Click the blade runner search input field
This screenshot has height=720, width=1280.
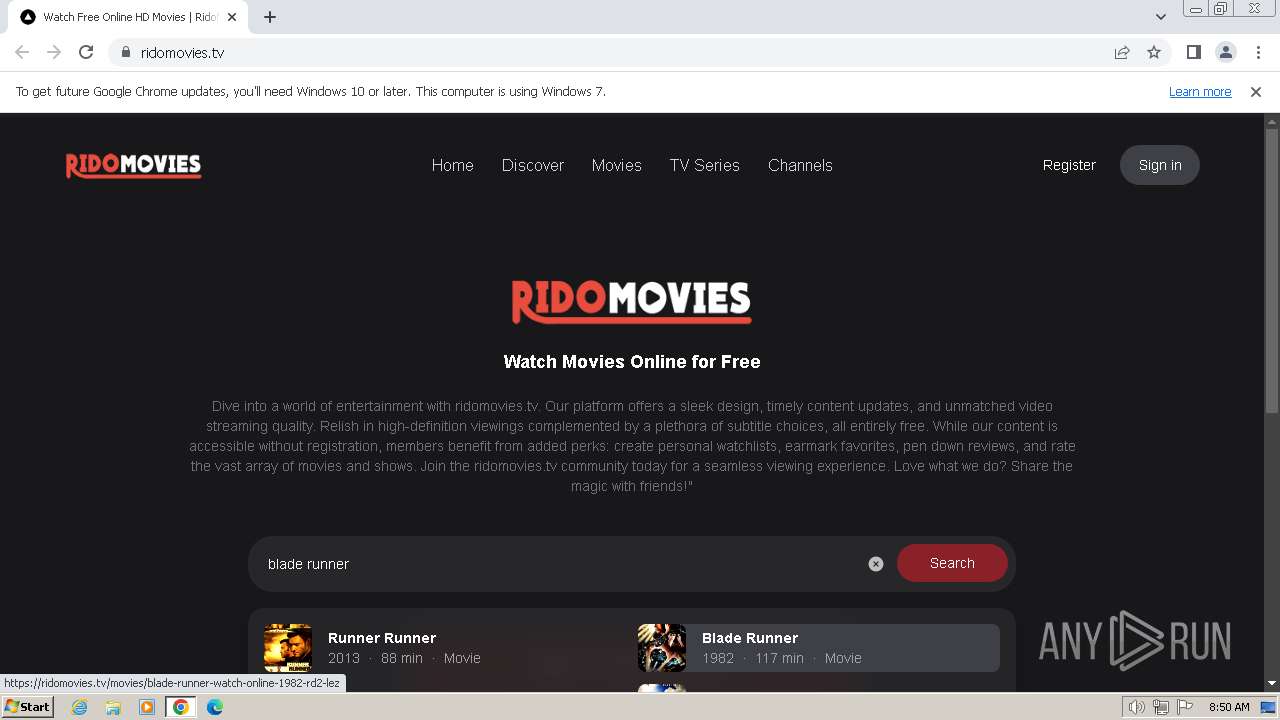[x=550, y=563]
